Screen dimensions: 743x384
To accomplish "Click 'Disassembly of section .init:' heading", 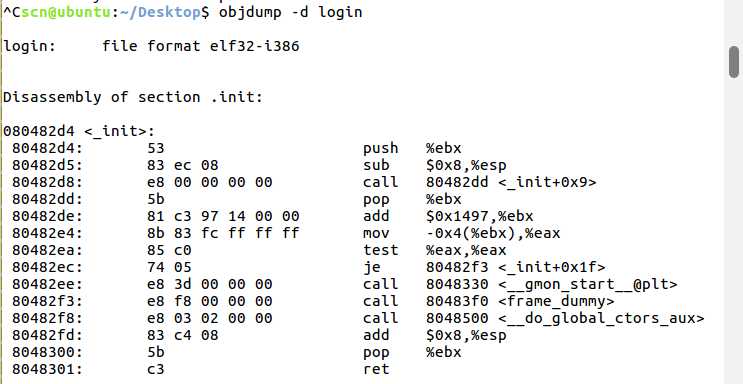I will [x=133, y=98].
